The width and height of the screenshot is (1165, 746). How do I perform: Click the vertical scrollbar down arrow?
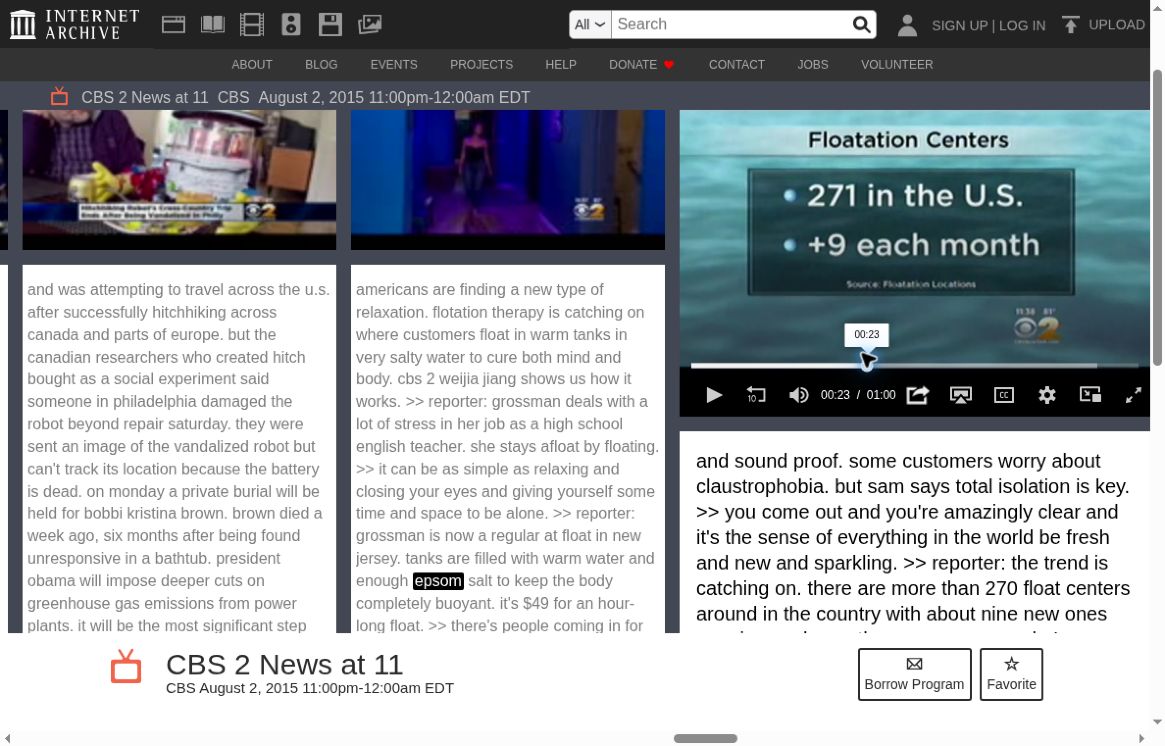click(1157, 721)
